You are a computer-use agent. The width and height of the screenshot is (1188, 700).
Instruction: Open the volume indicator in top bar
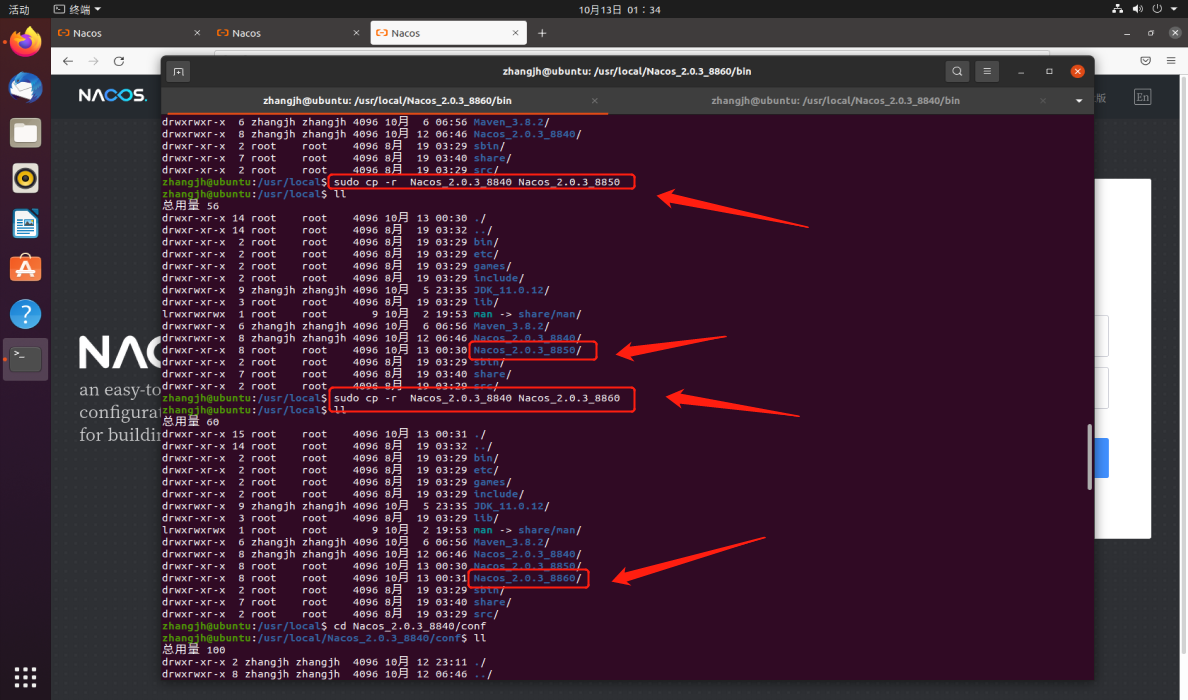click(x=1137, y=9)
